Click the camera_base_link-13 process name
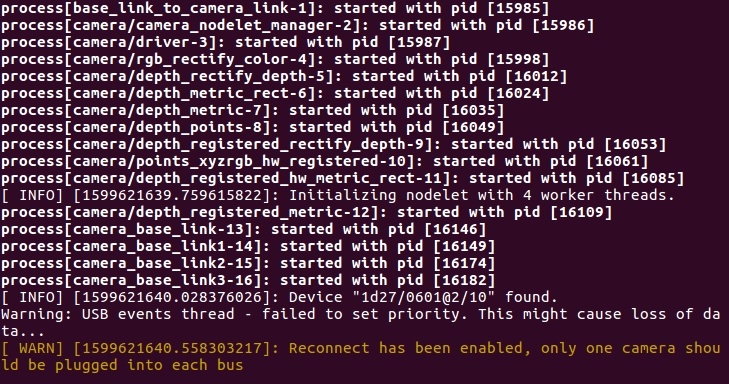This screenshot has width=729, height=384. point(163,230)
